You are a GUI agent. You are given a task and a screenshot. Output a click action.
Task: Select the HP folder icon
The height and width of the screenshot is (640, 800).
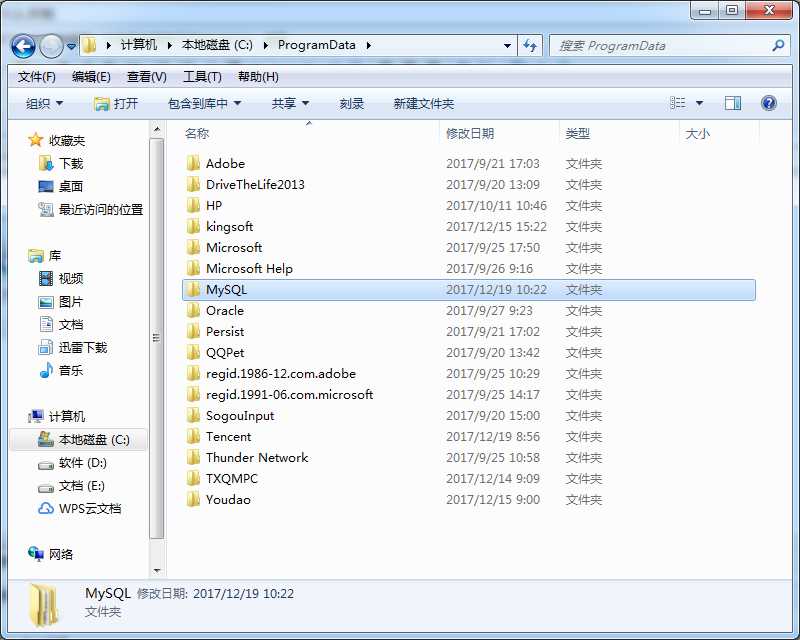(193, 205)
